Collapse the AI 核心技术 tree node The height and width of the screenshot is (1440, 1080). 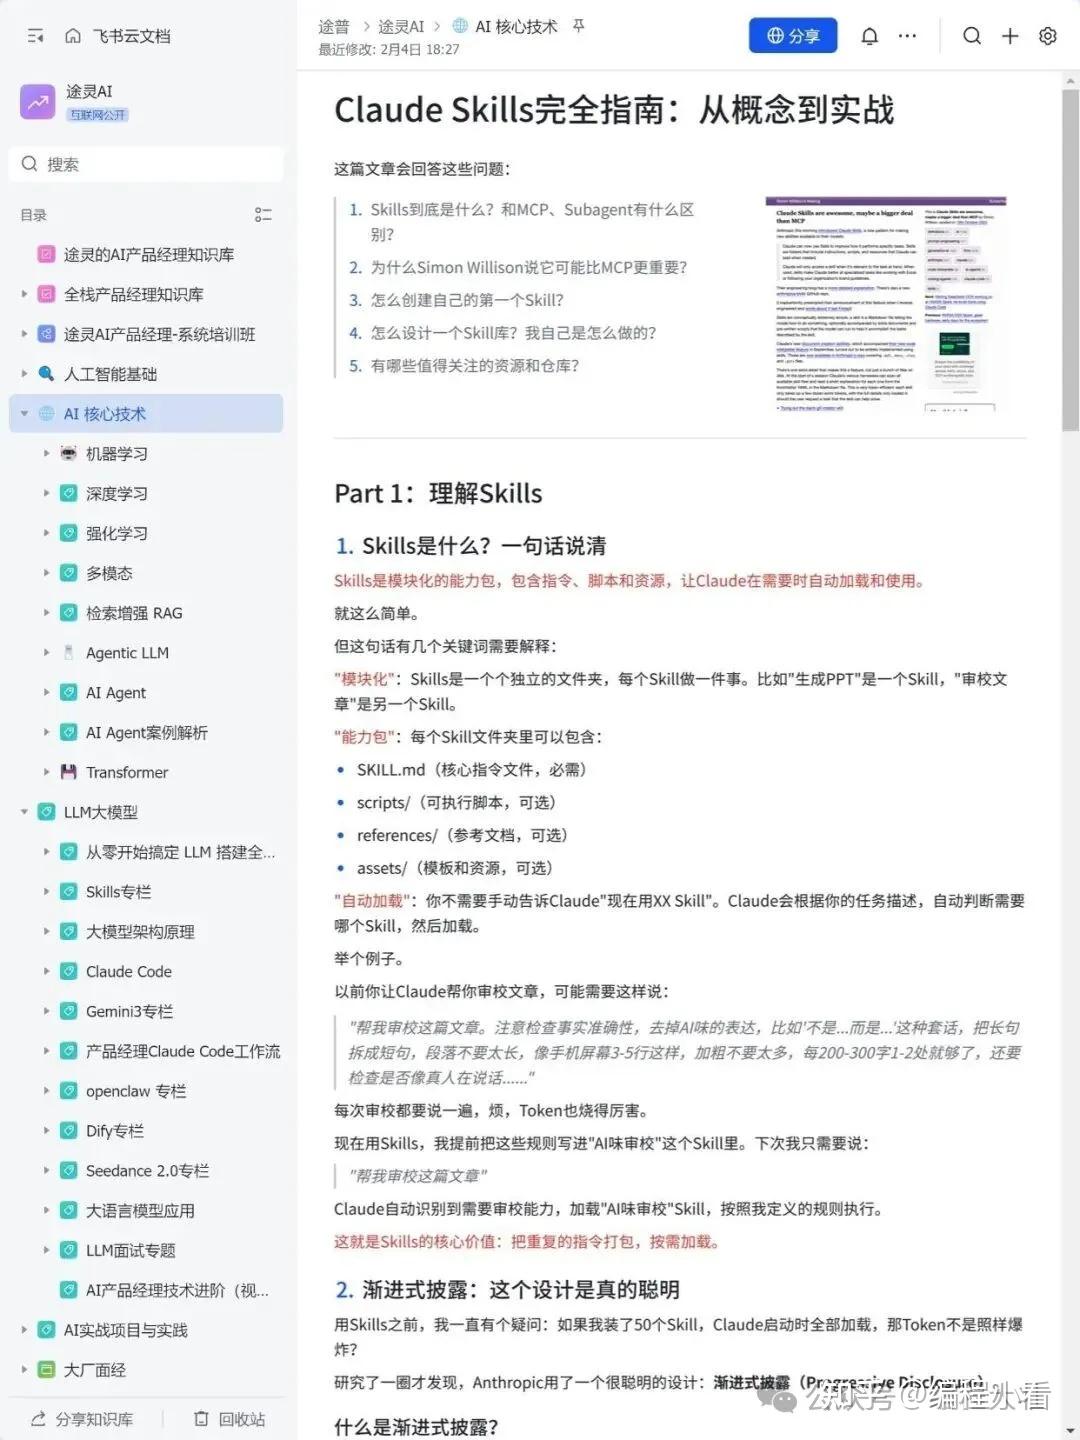[x=24, y=414]
